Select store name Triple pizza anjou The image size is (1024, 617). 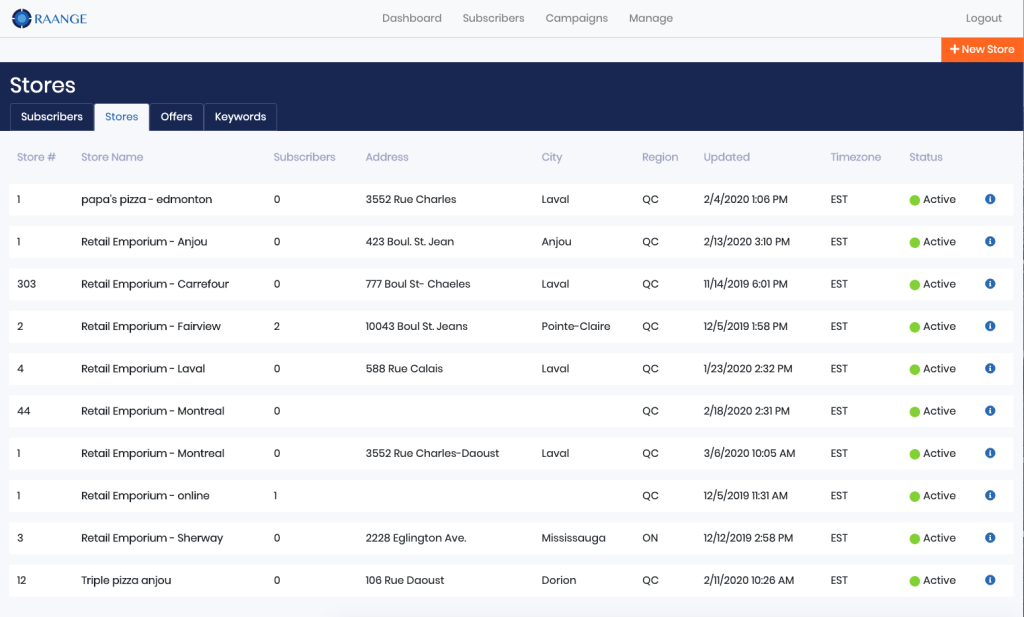(126, 580)
